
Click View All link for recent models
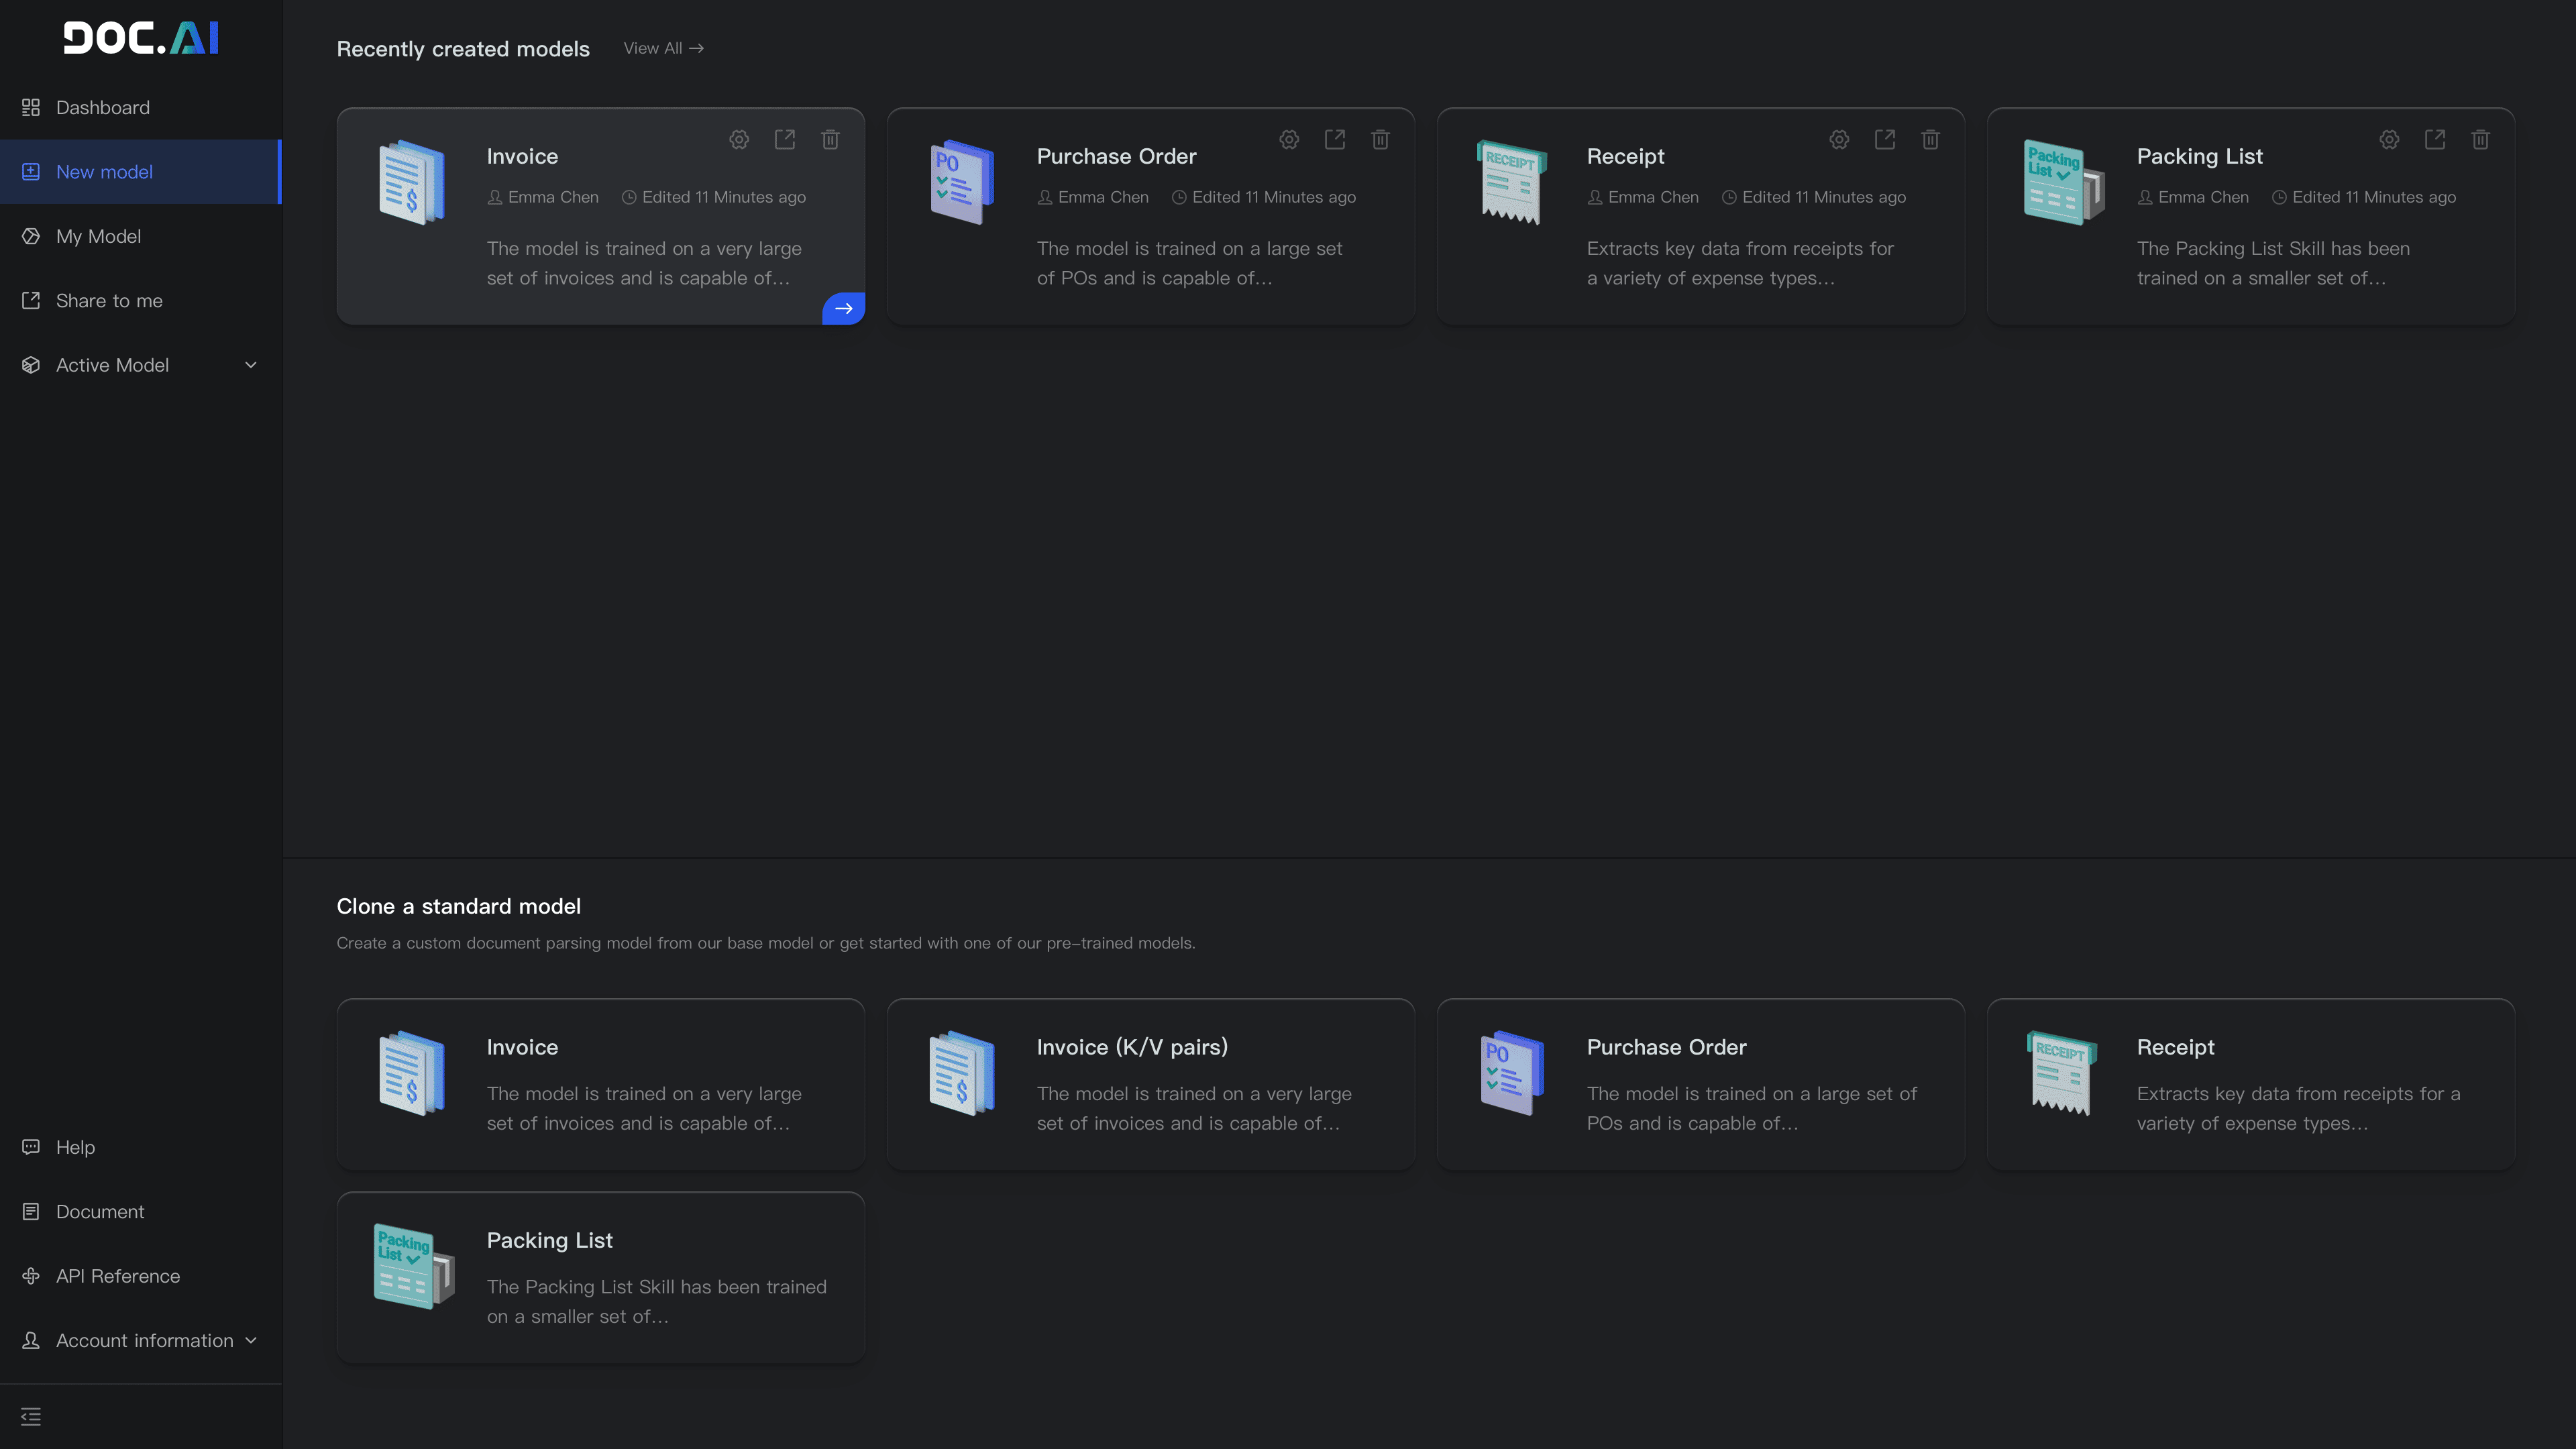click(663, 48)
